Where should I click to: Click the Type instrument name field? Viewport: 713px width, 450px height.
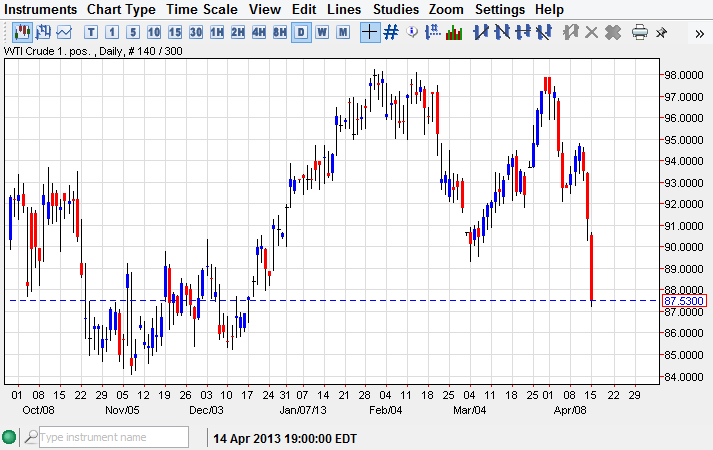[x=114, y=437]
